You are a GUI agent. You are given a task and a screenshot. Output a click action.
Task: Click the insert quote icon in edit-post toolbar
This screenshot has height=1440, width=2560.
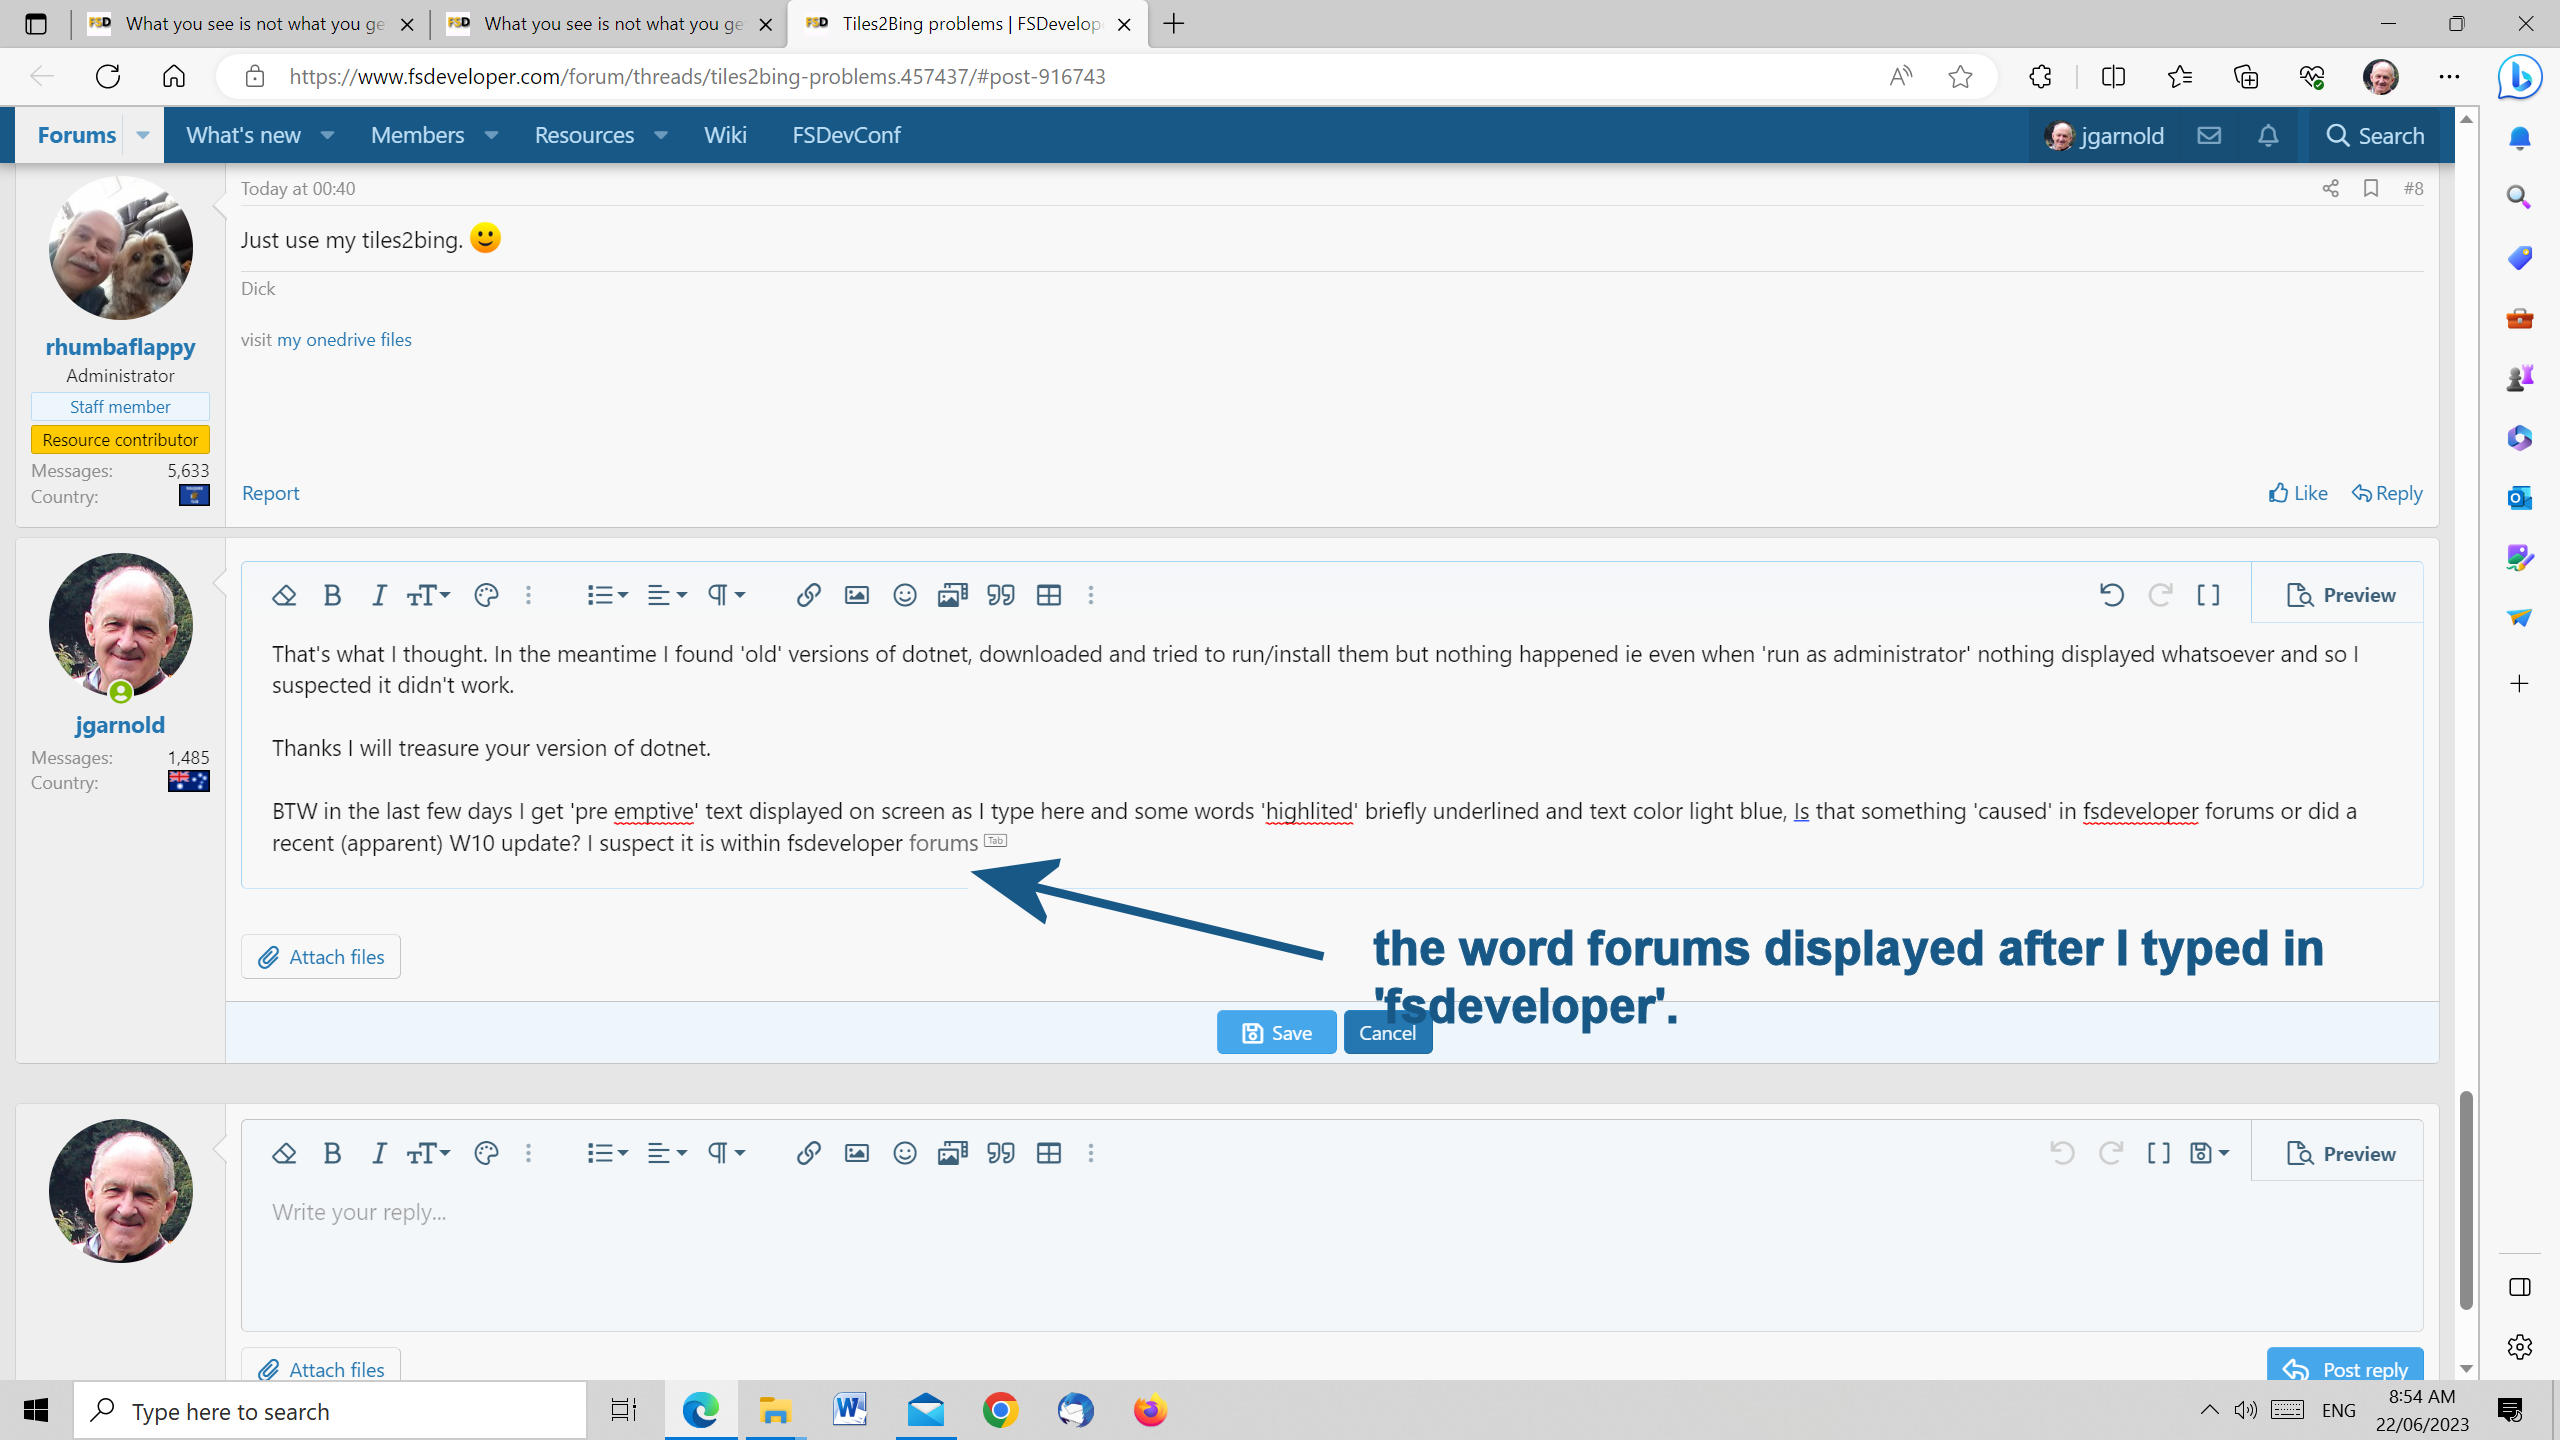[x=1001, y=595]
